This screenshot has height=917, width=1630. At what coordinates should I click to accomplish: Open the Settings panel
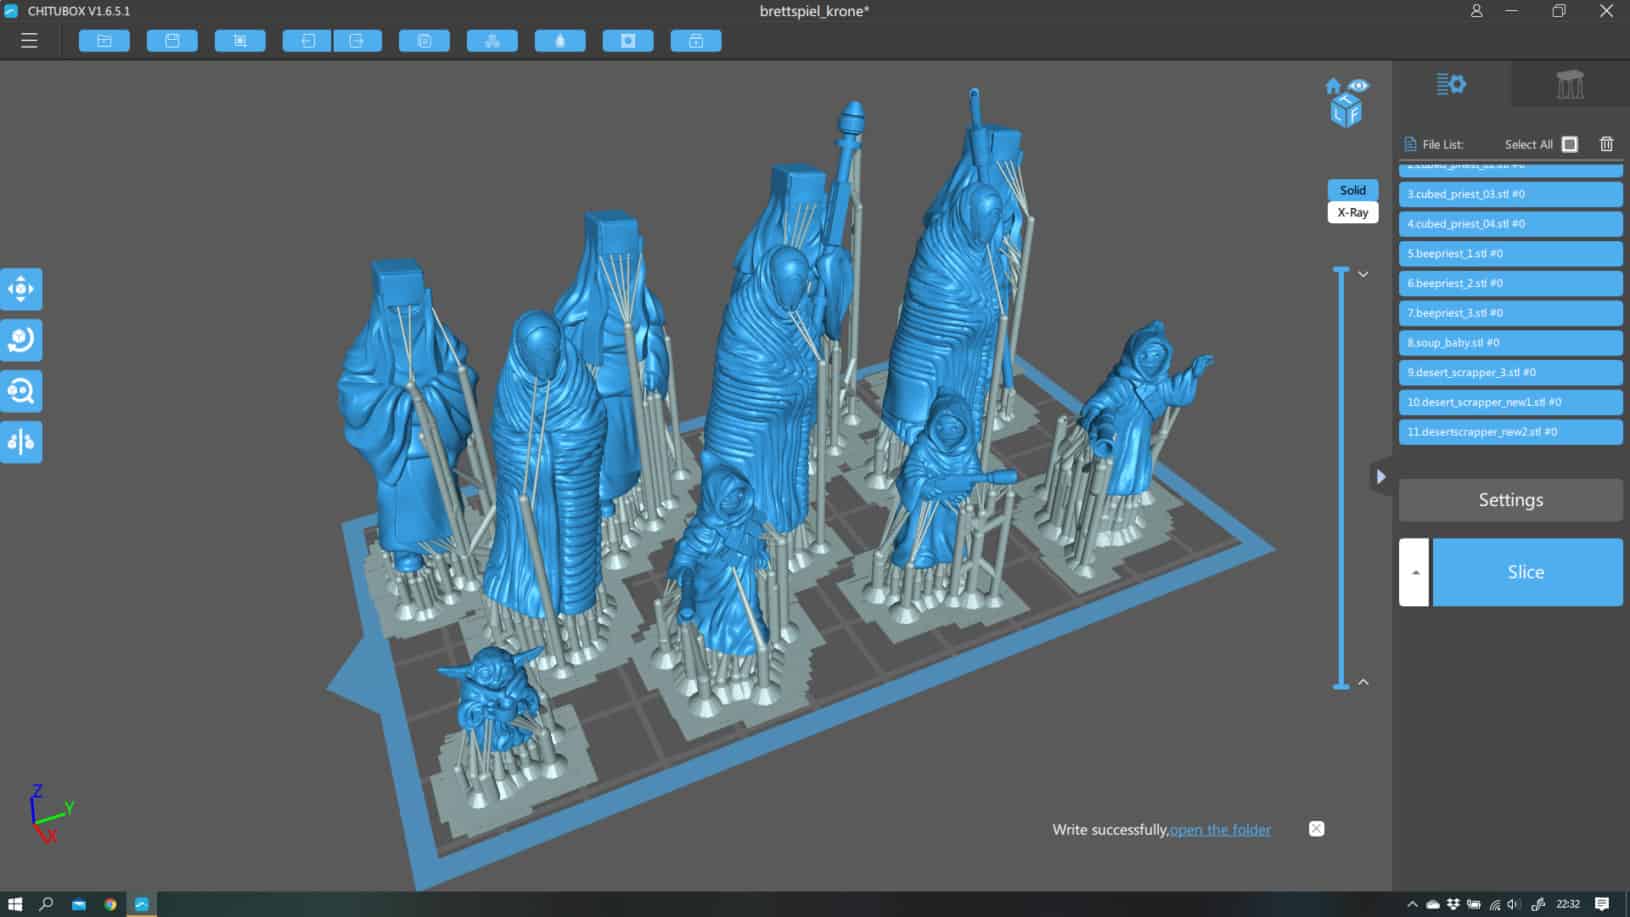pos(1511,499)
